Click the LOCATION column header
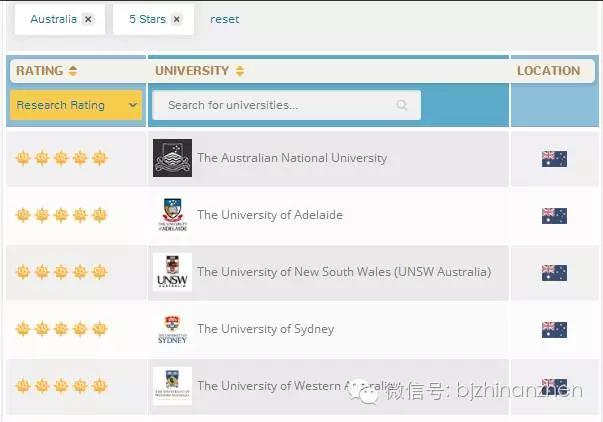 point(548,71)
